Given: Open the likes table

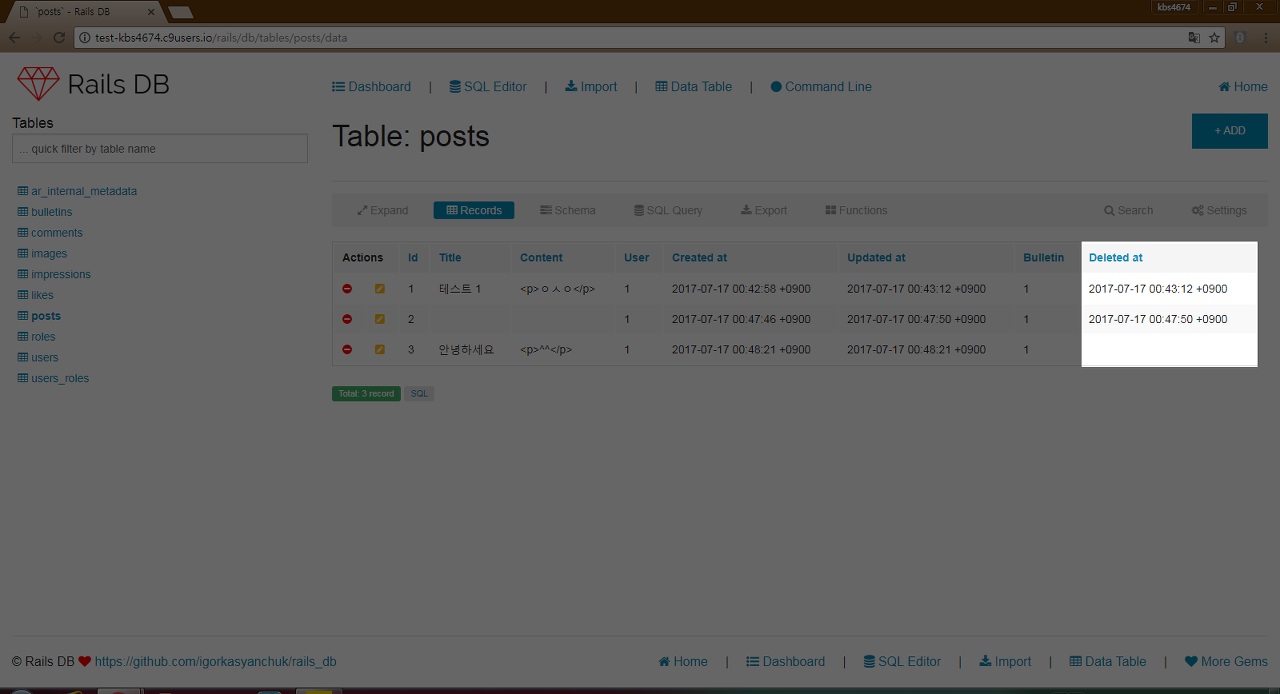Looking at the screenshot, I should coord(36,295).
